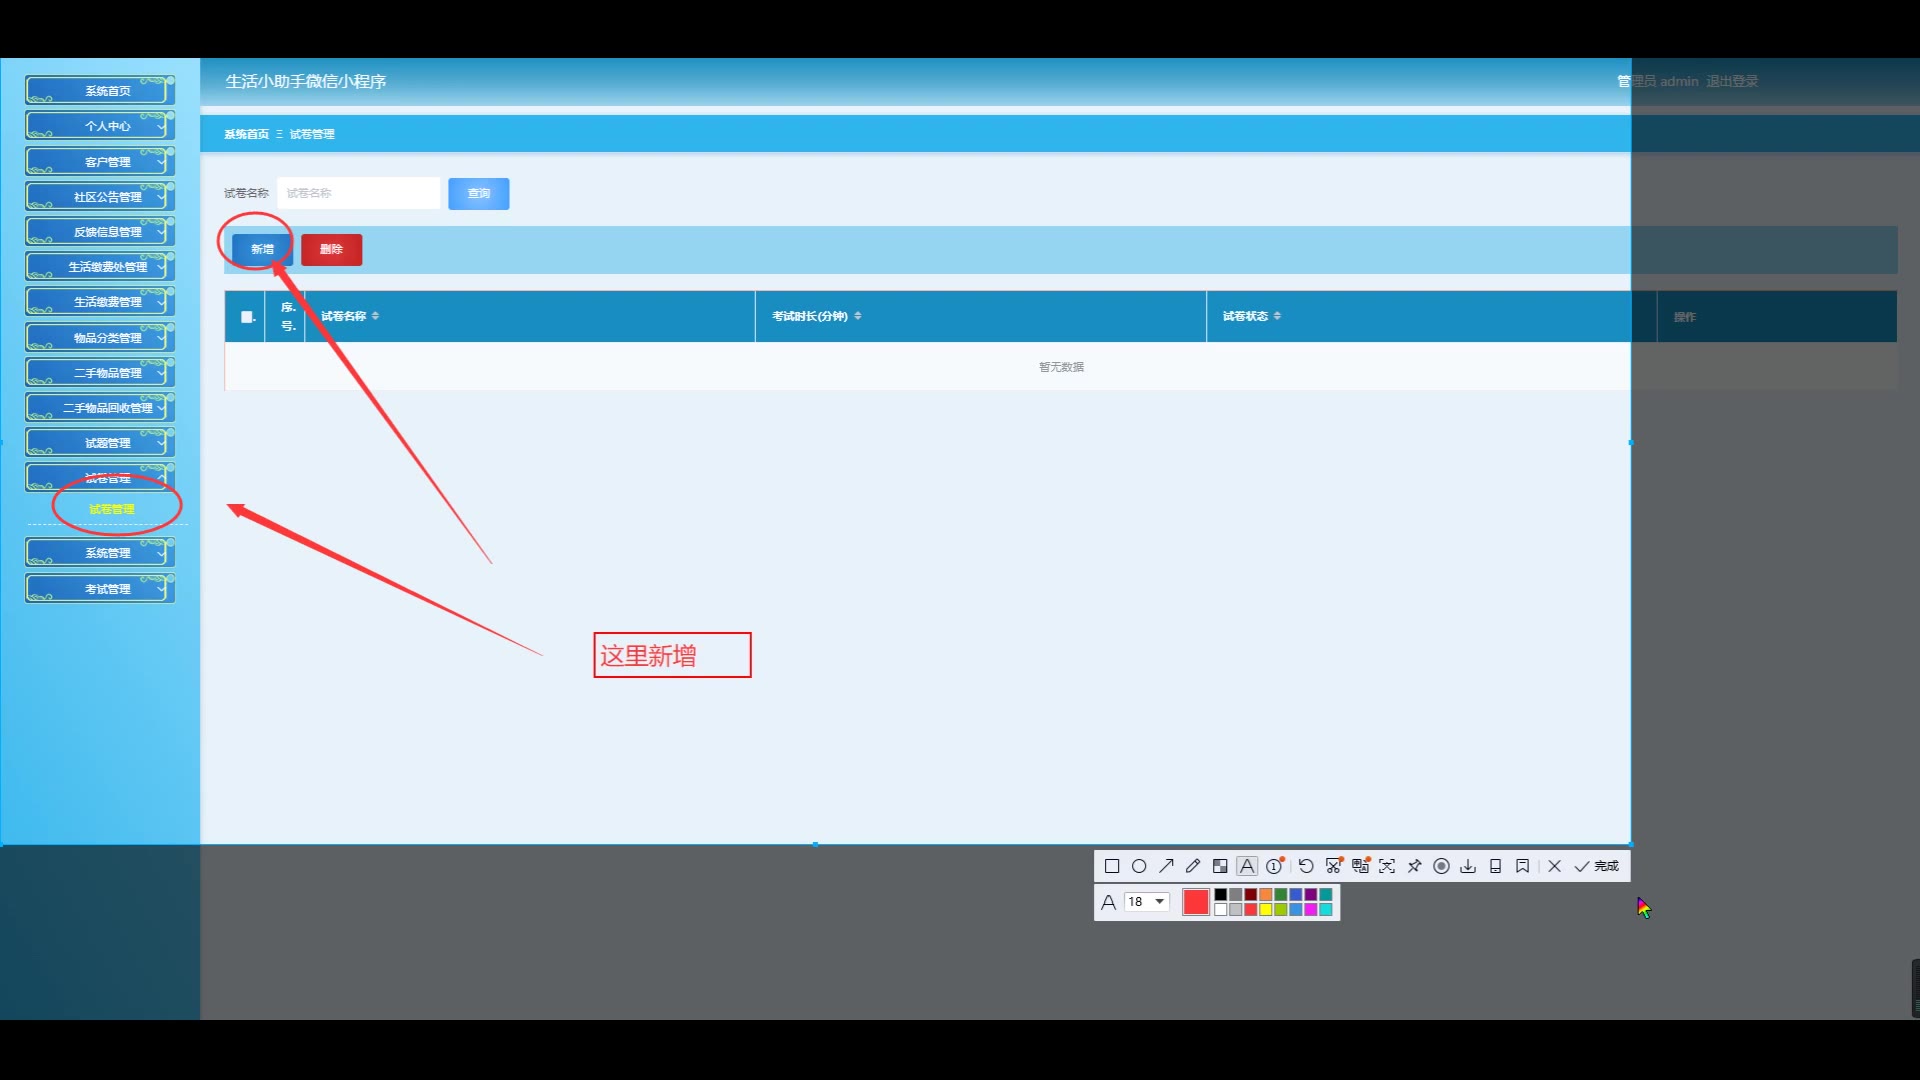Pick the purple color swatch

click(1310, 895)
